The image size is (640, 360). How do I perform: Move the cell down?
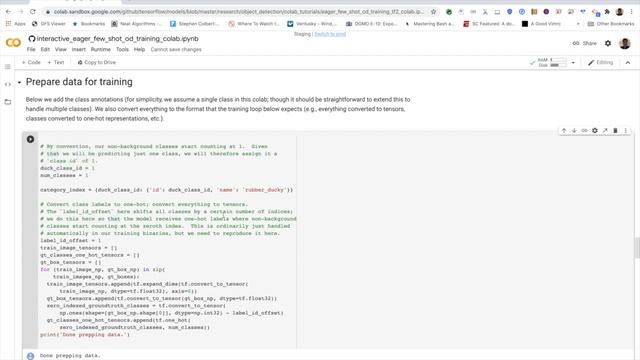pyautogui.click(x=574, y=131)
